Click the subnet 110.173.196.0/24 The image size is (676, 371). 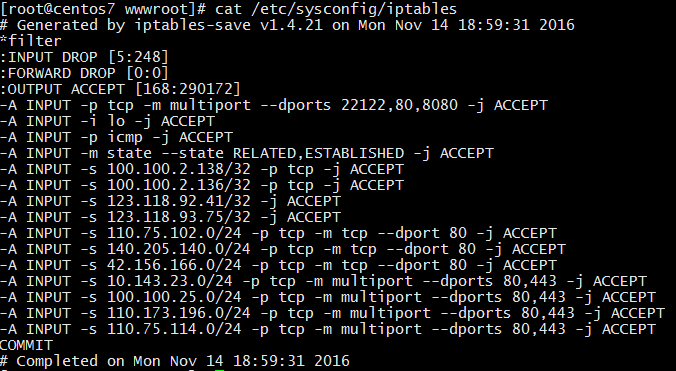coord(179,313)
